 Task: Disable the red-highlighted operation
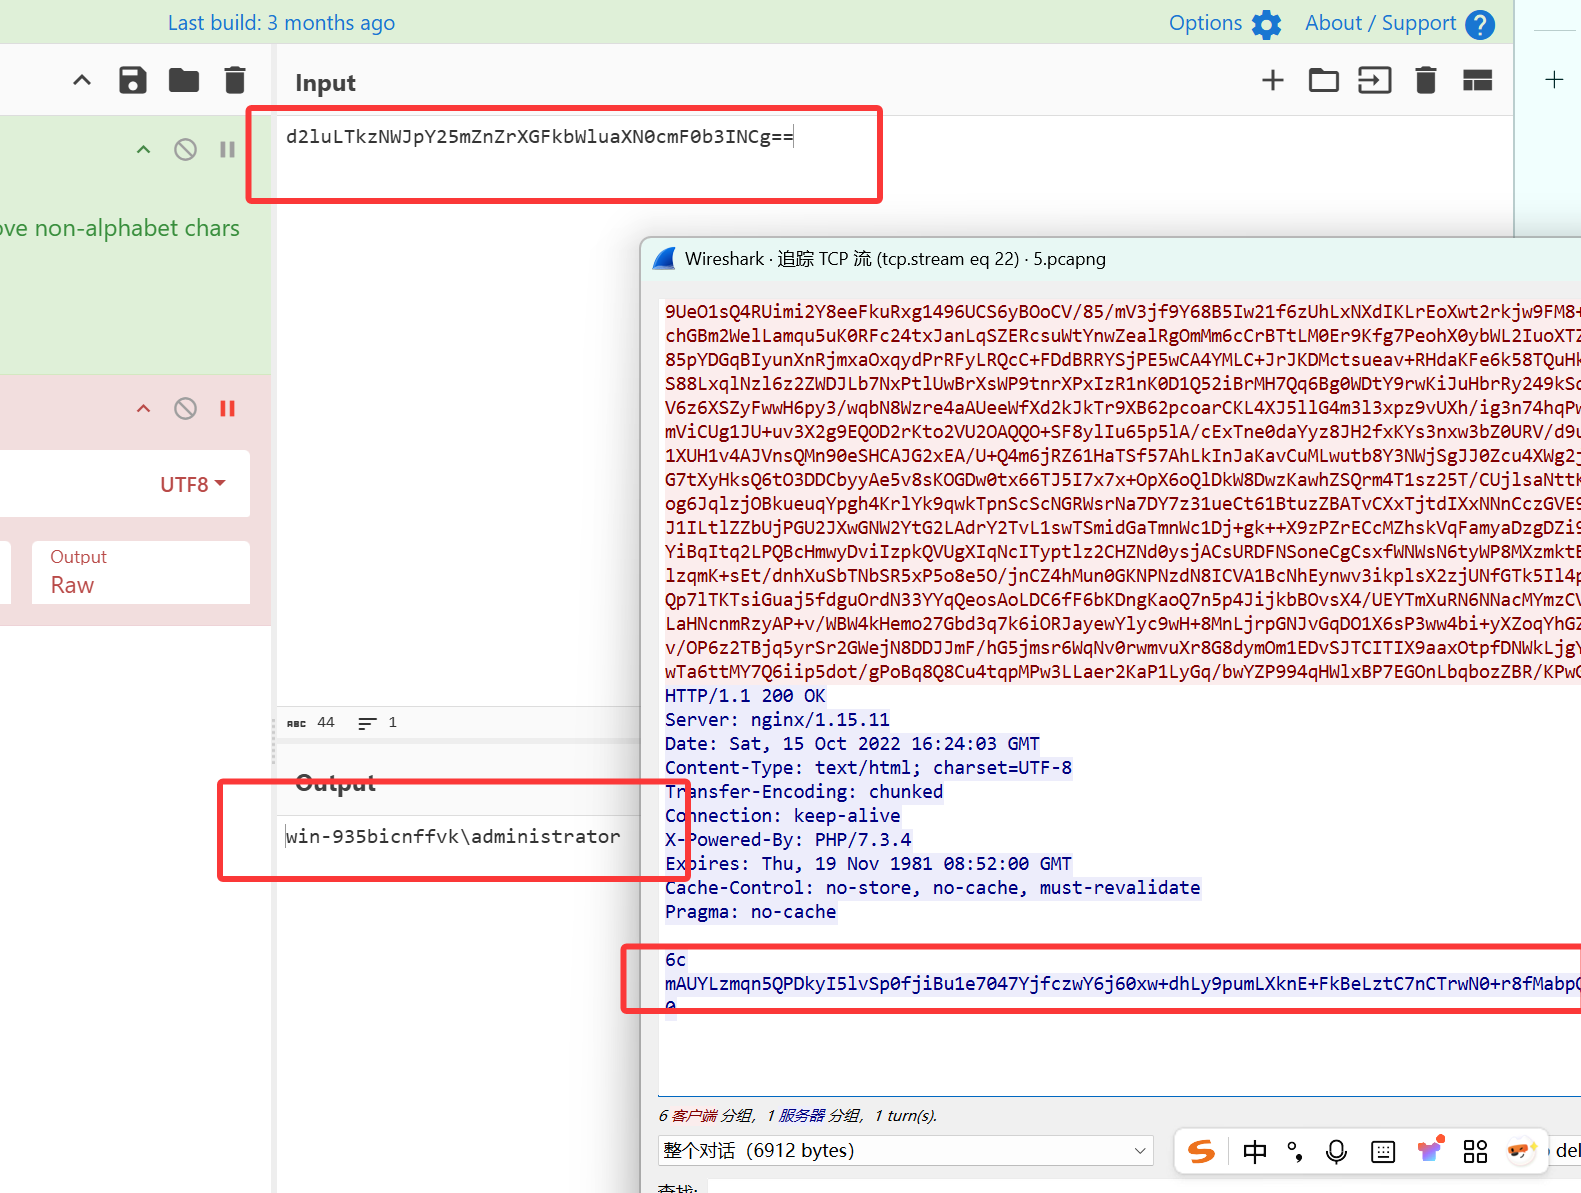tap(185, 408)
